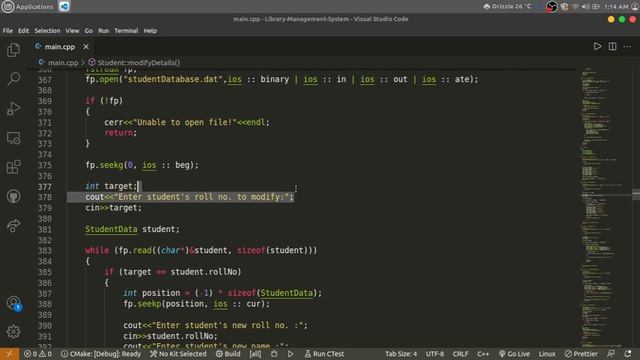Image resolution: width=640 pixels, height=360 pixels.
Task: Open the feedback icon in the status bar
Action: coord(611,354)
